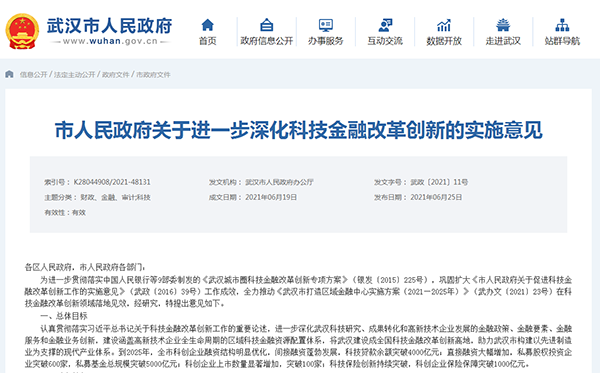Click the 站群导航 sitemap icon
This screenshot has height=373, width=600.
(x=562, y=25)
